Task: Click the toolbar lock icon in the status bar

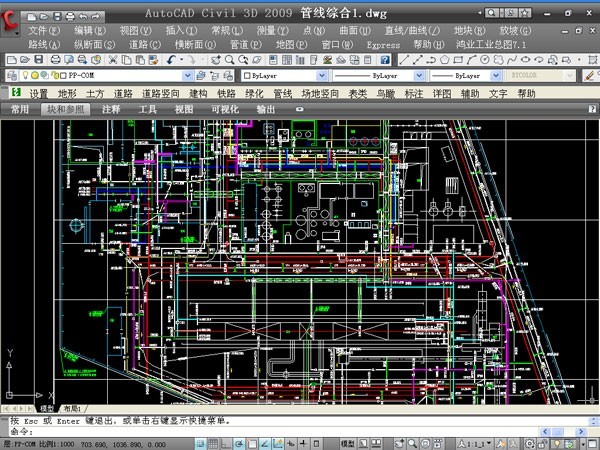Action: (x=544, y=444)
